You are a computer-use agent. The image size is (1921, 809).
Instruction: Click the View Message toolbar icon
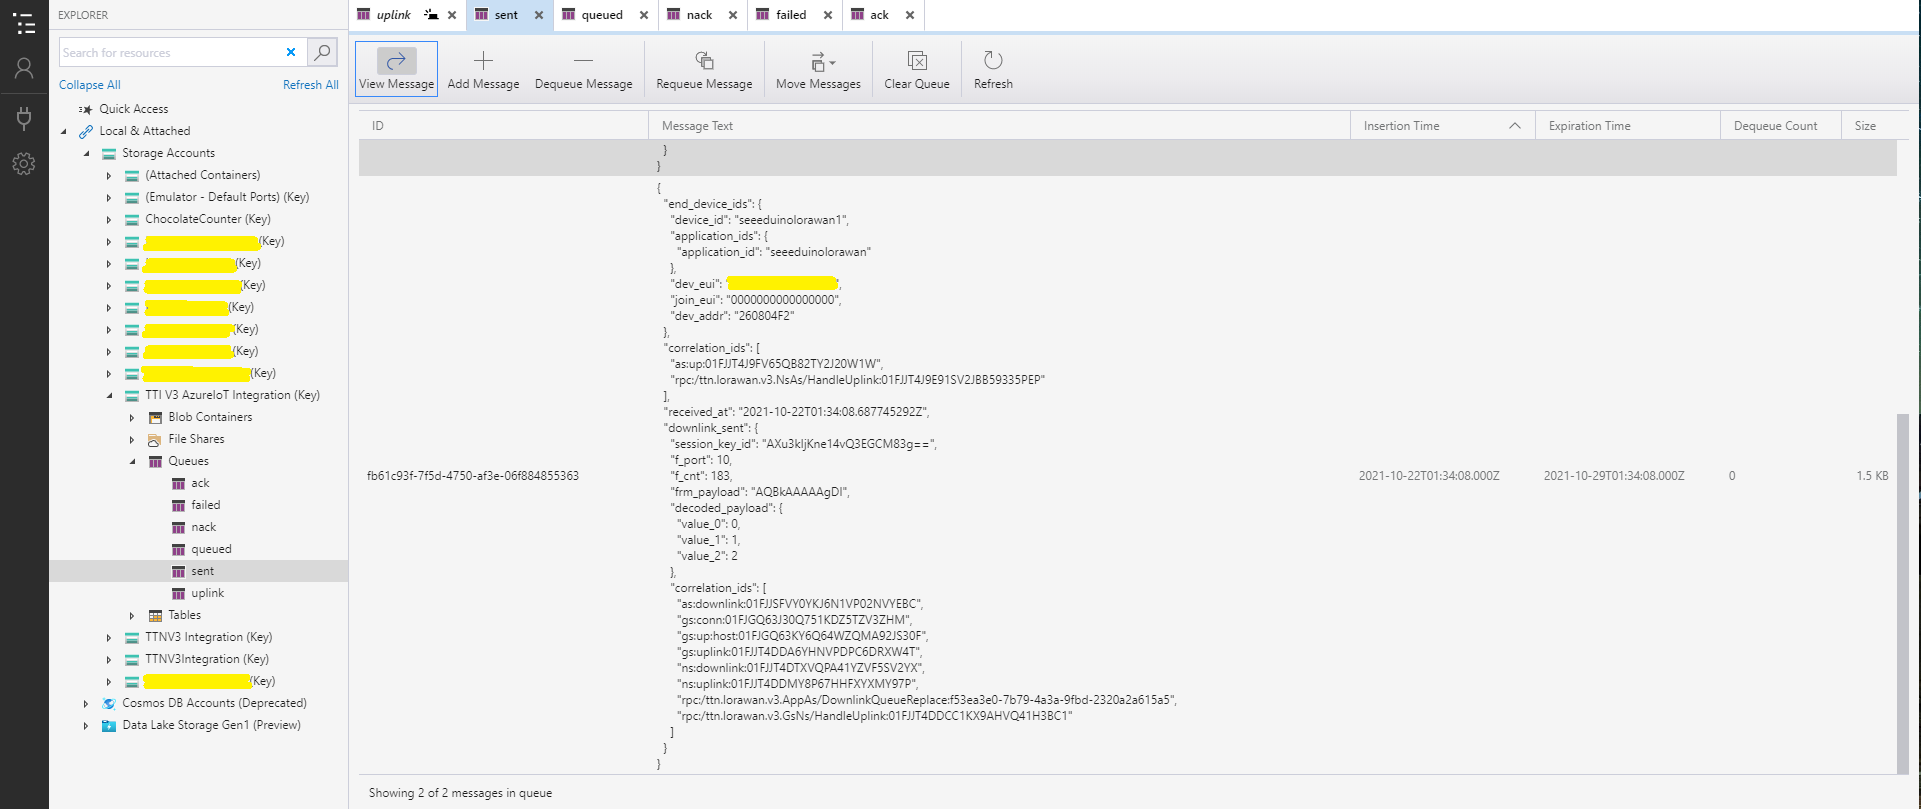tap(396, 61)
